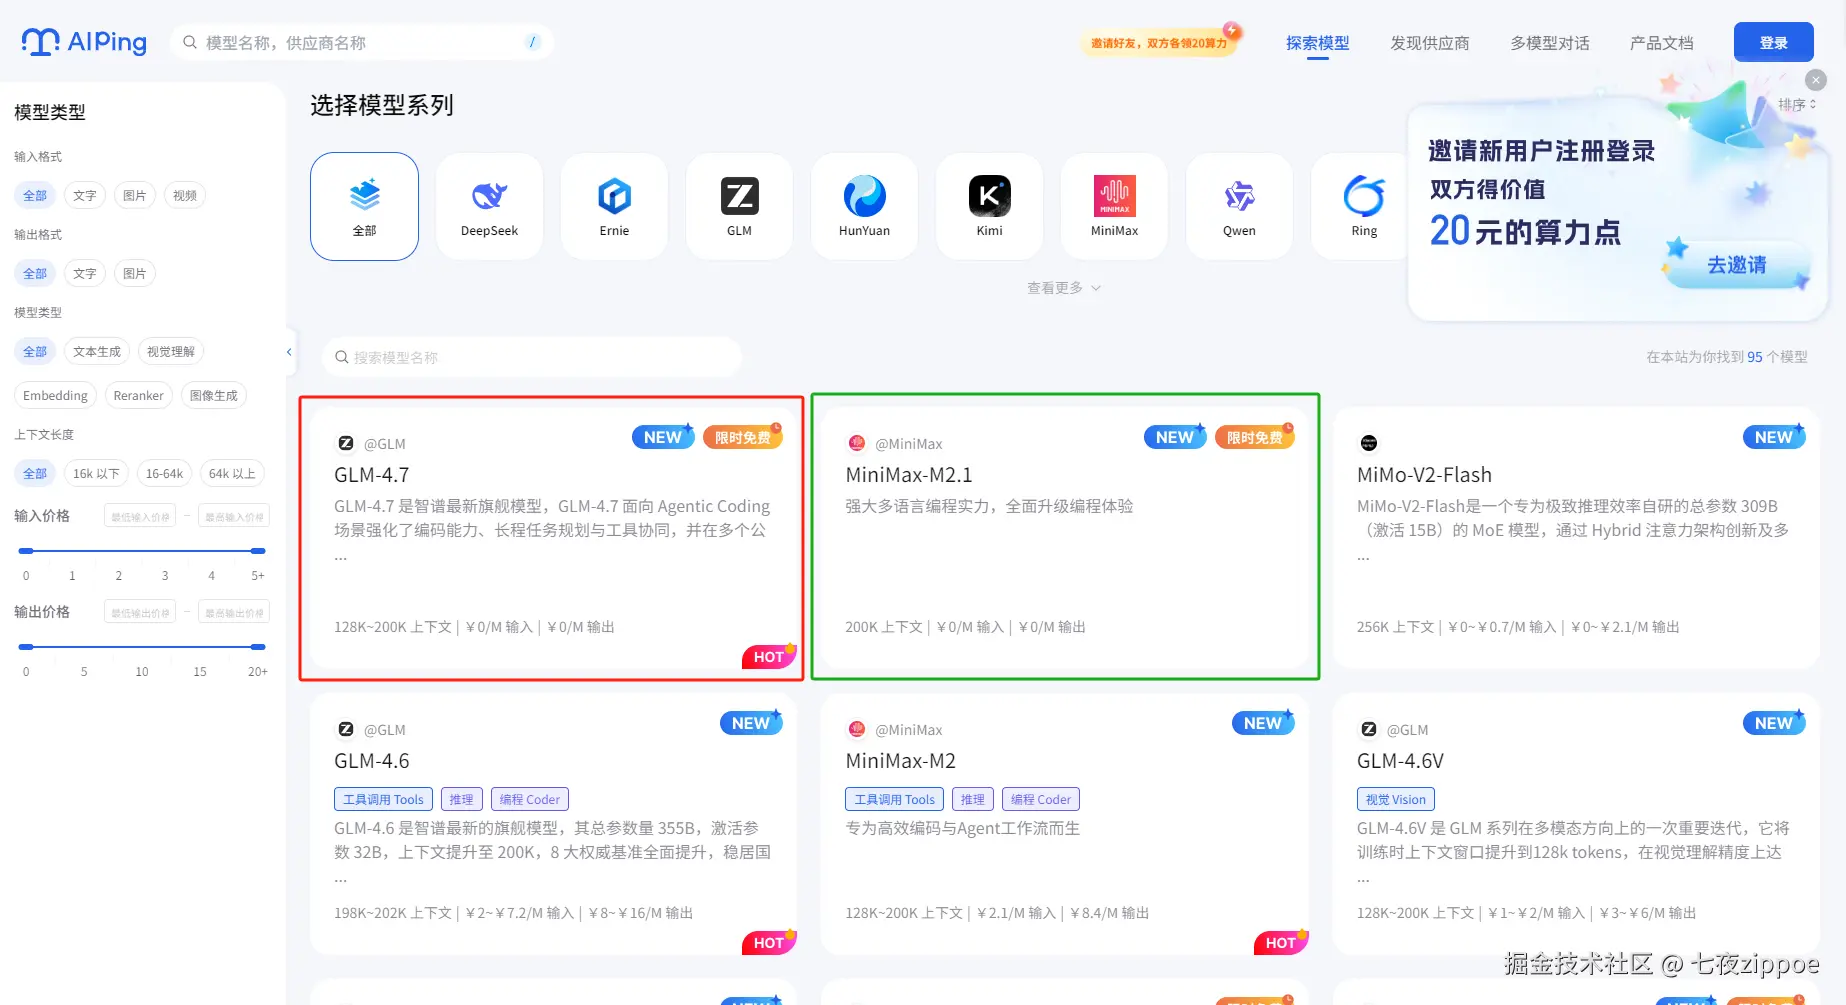Image resolution: width=1846 pixels, height=1005 pixels.
Task: Click the 限时免费 badge on MiniMax-M2.1 card
Action: 1255,437
